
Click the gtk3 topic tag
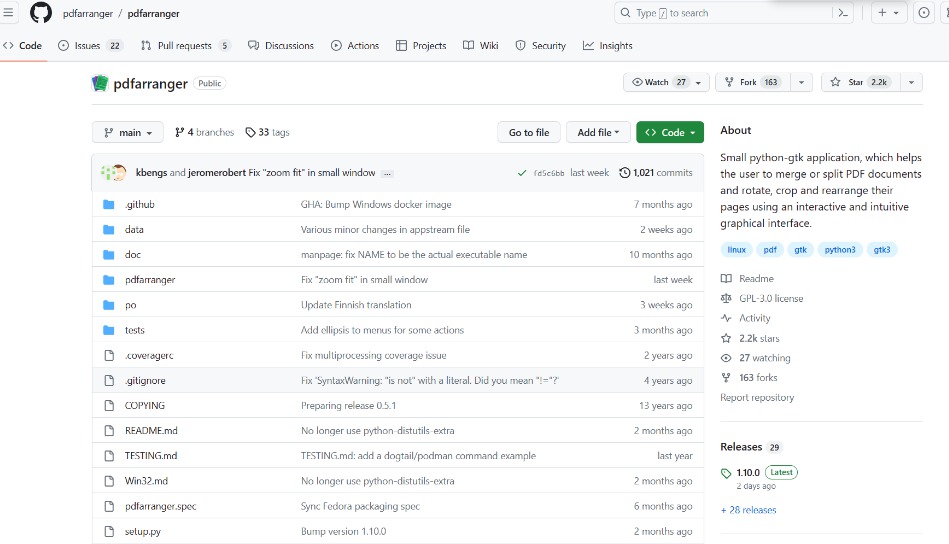pos(882,250)
